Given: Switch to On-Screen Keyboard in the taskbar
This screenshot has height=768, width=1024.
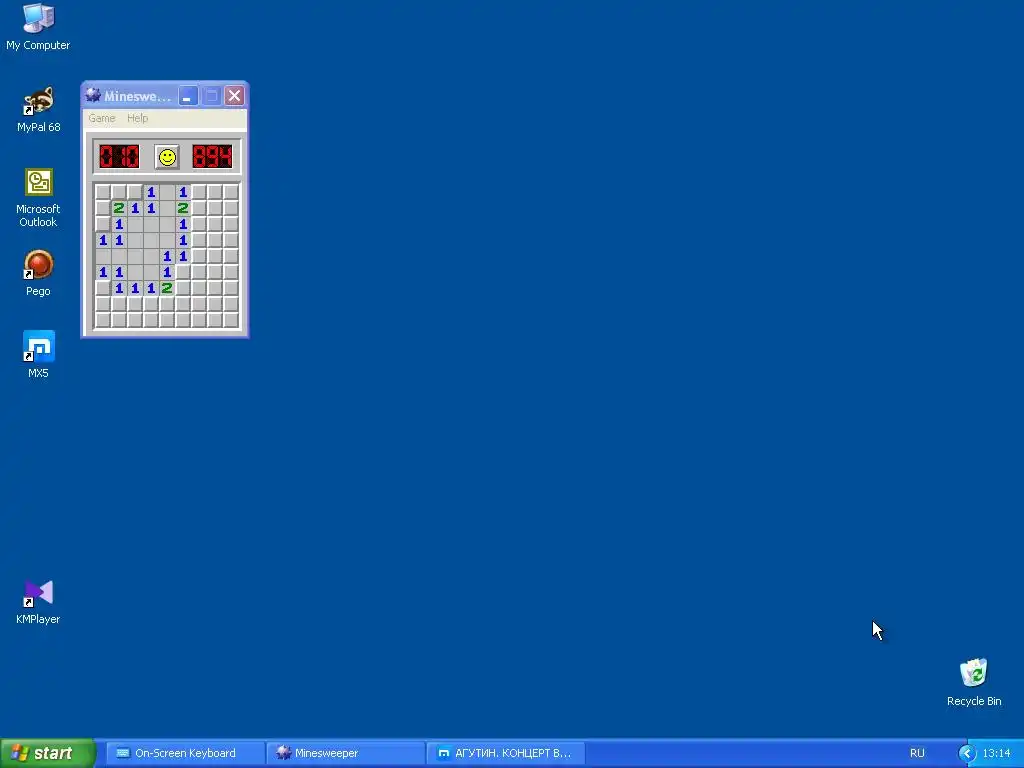Looking at the screenshot, I should [185, 753].
